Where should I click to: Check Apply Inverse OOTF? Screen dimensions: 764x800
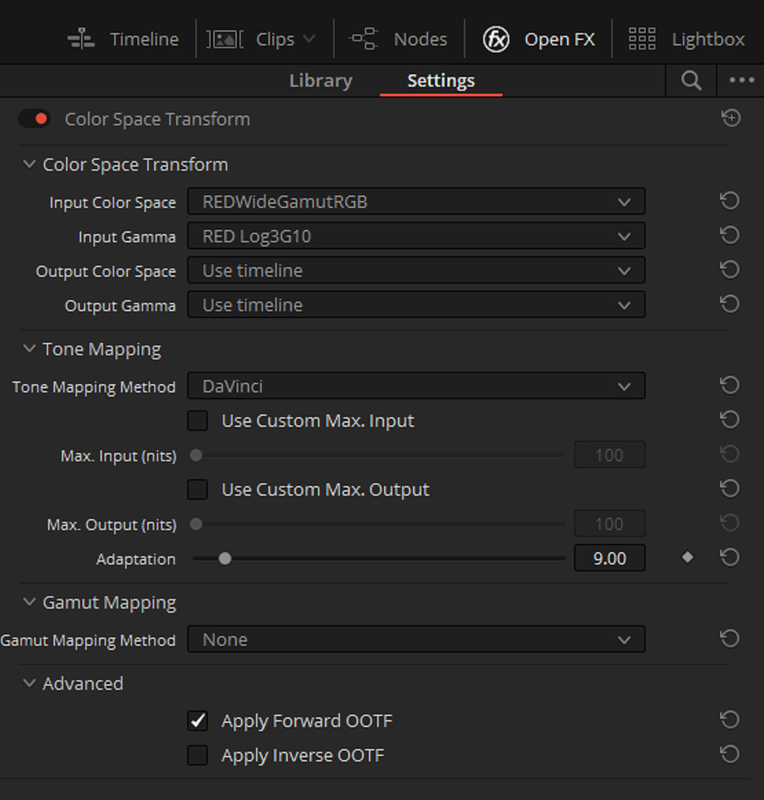click(198, 756)
